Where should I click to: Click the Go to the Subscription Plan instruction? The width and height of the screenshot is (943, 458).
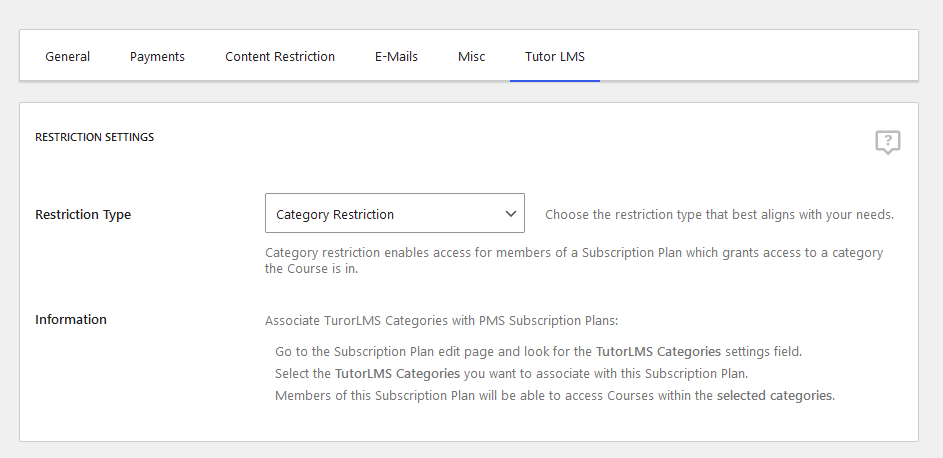pos(538,352)
